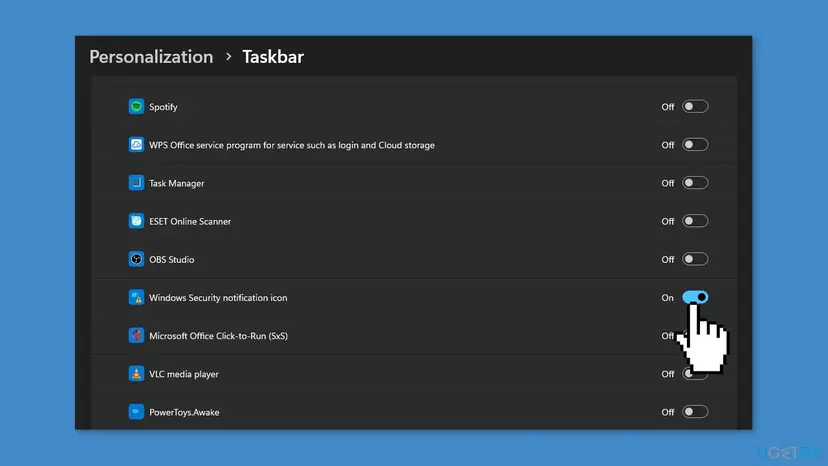The width and height of the screenshot is (828, 466).
Task: Select the ESET Online Scanner label
Action: click(190, 221)
